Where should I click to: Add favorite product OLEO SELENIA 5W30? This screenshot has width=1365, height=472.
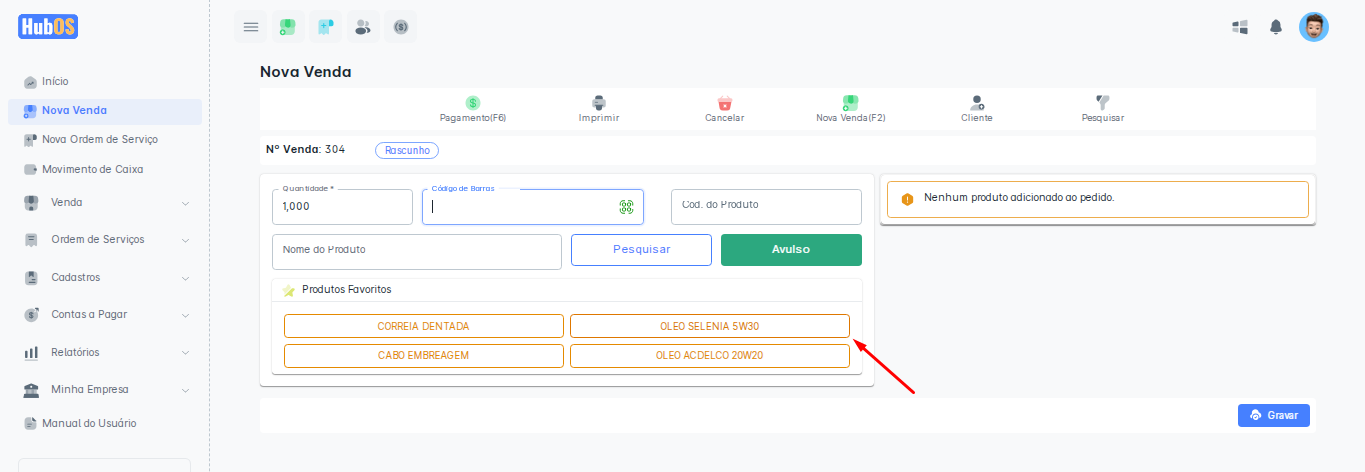[709, 326]
